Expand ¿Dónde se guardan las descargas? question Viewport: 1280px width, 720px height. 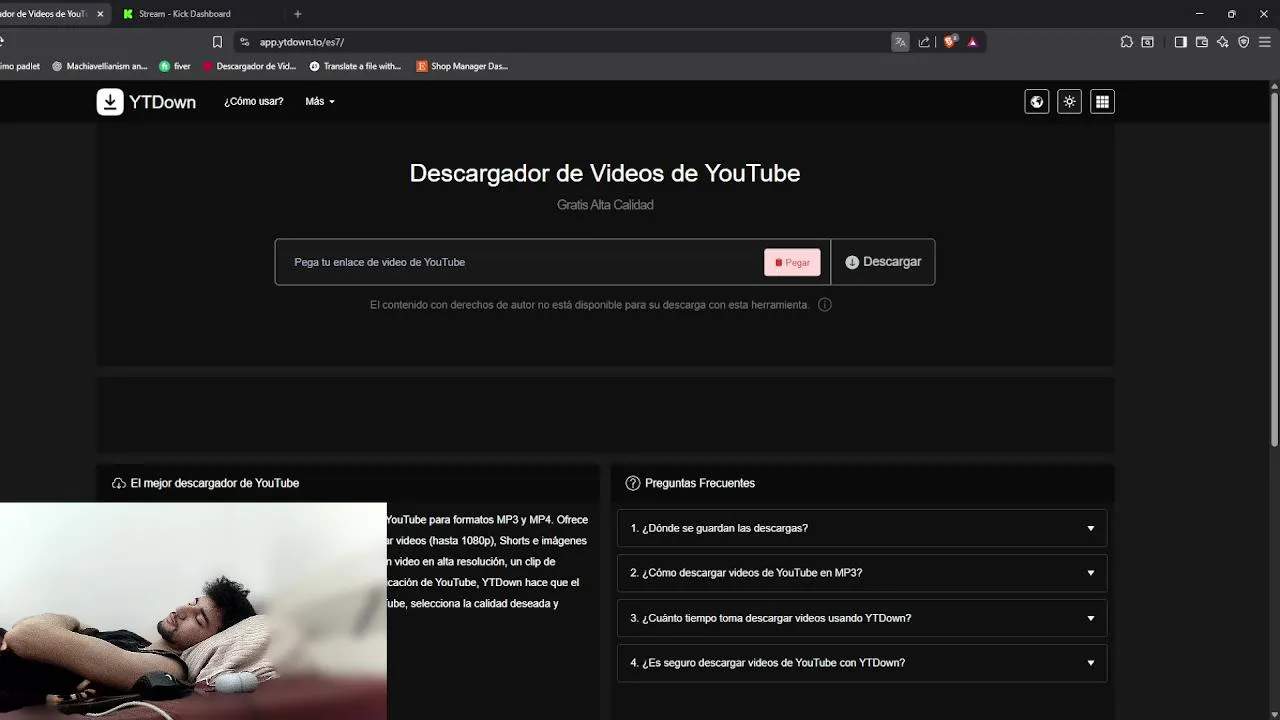[862, 528]
